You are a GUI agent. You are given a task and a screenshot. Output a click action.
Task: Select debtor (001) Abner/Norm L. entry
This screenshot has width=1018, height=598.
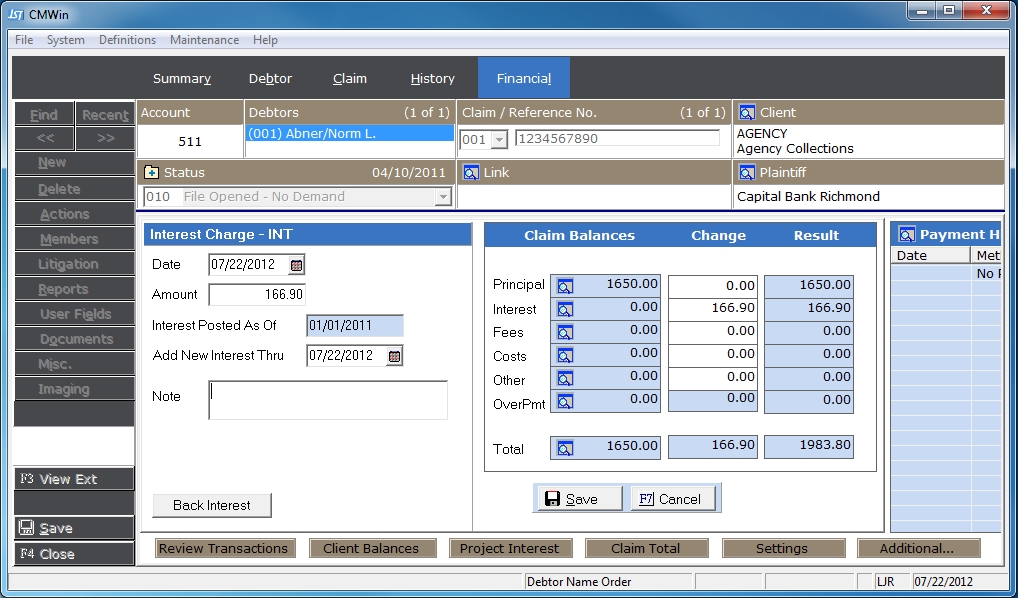pyautogui.click(x=349, y=133)
